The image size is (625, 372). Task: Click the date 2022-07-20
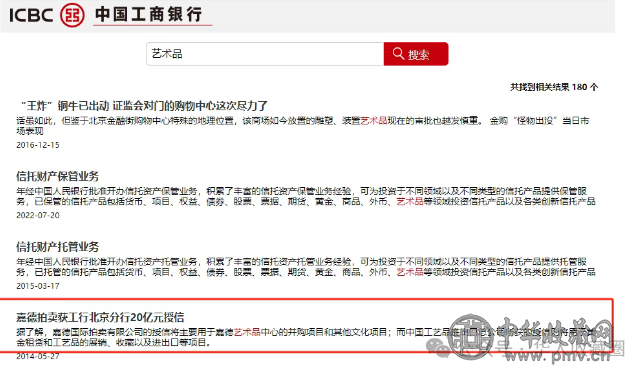pyautogui.click(x=38, y=215)
